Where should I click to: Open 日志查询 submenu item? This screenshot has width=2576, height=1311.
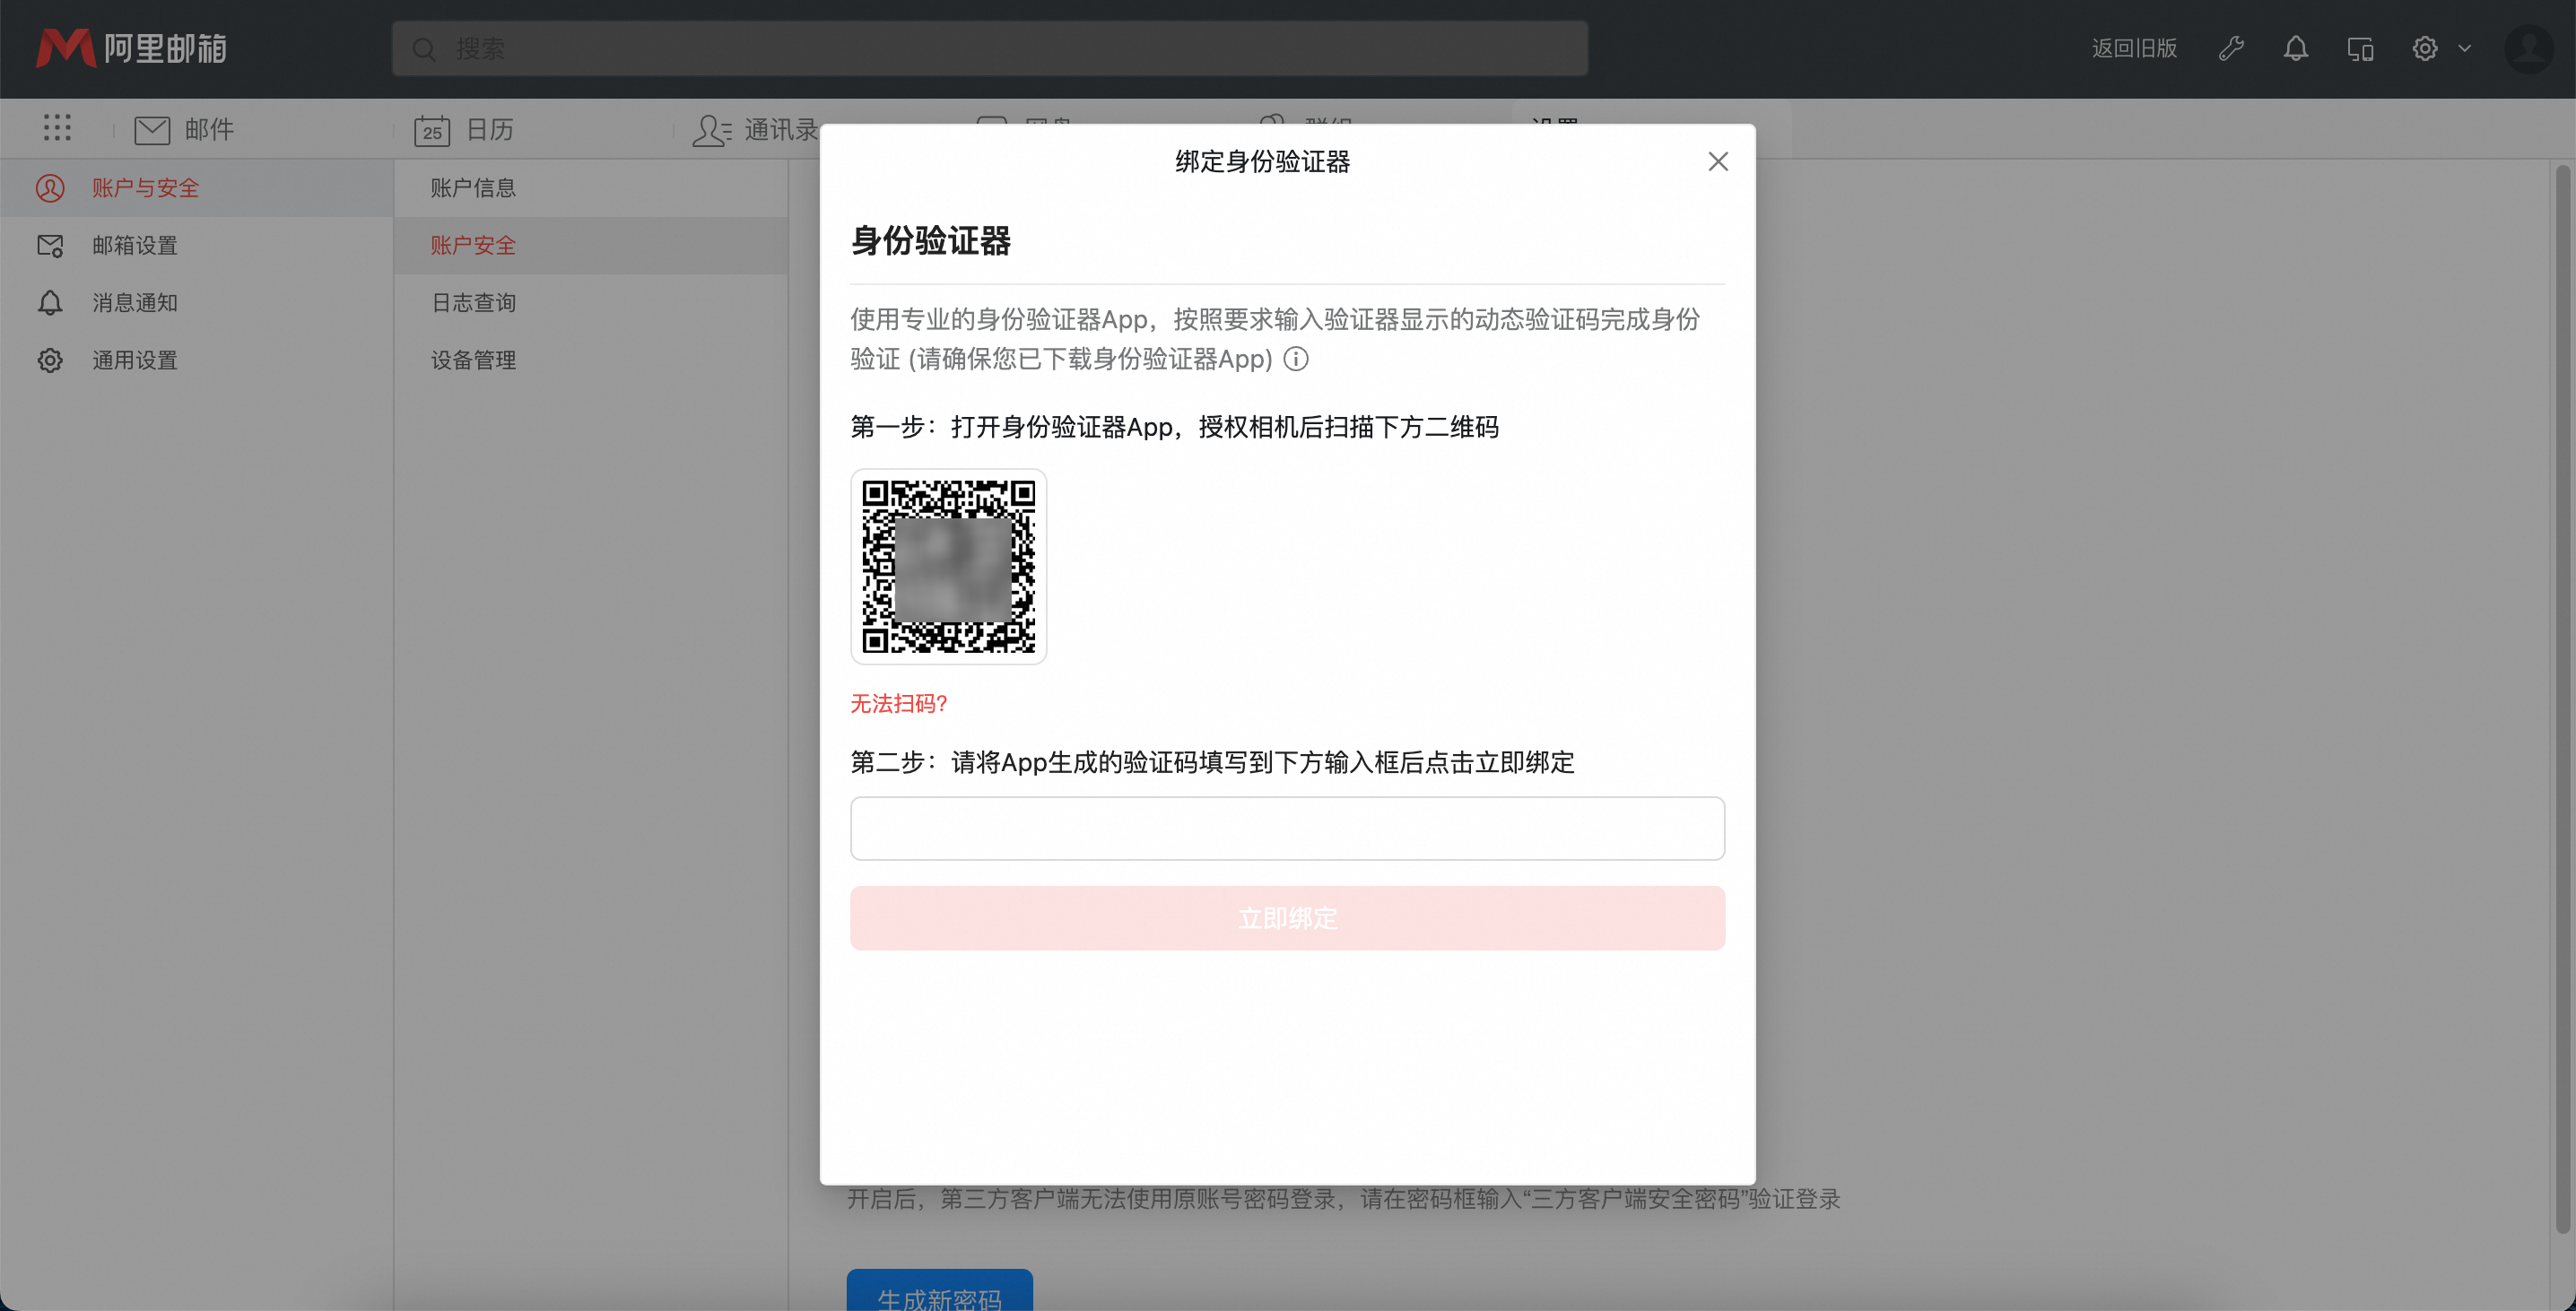pyautogui.click(x=591, y=303)
